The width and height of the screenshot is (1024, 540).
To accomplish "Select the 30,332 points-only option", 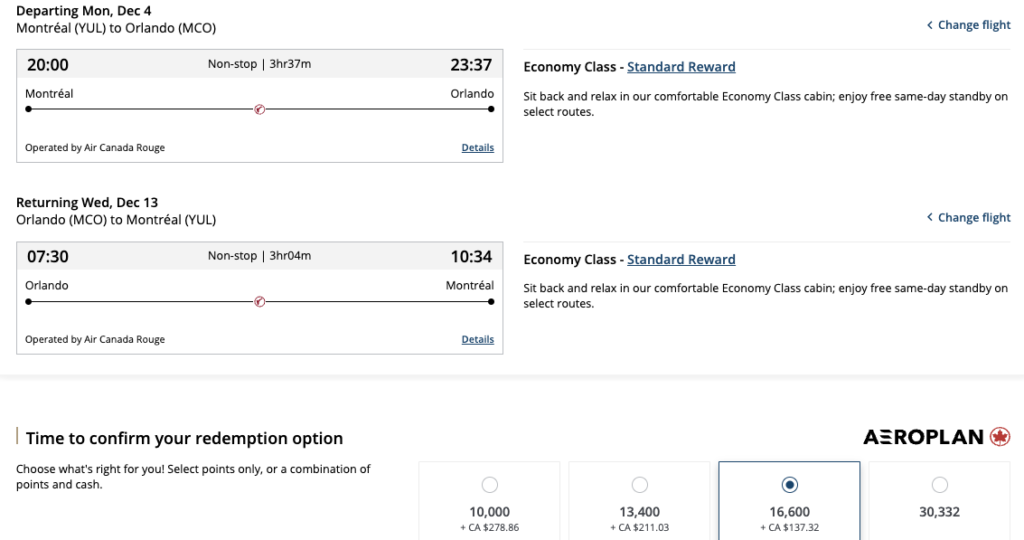I will (x=939, y=485).
